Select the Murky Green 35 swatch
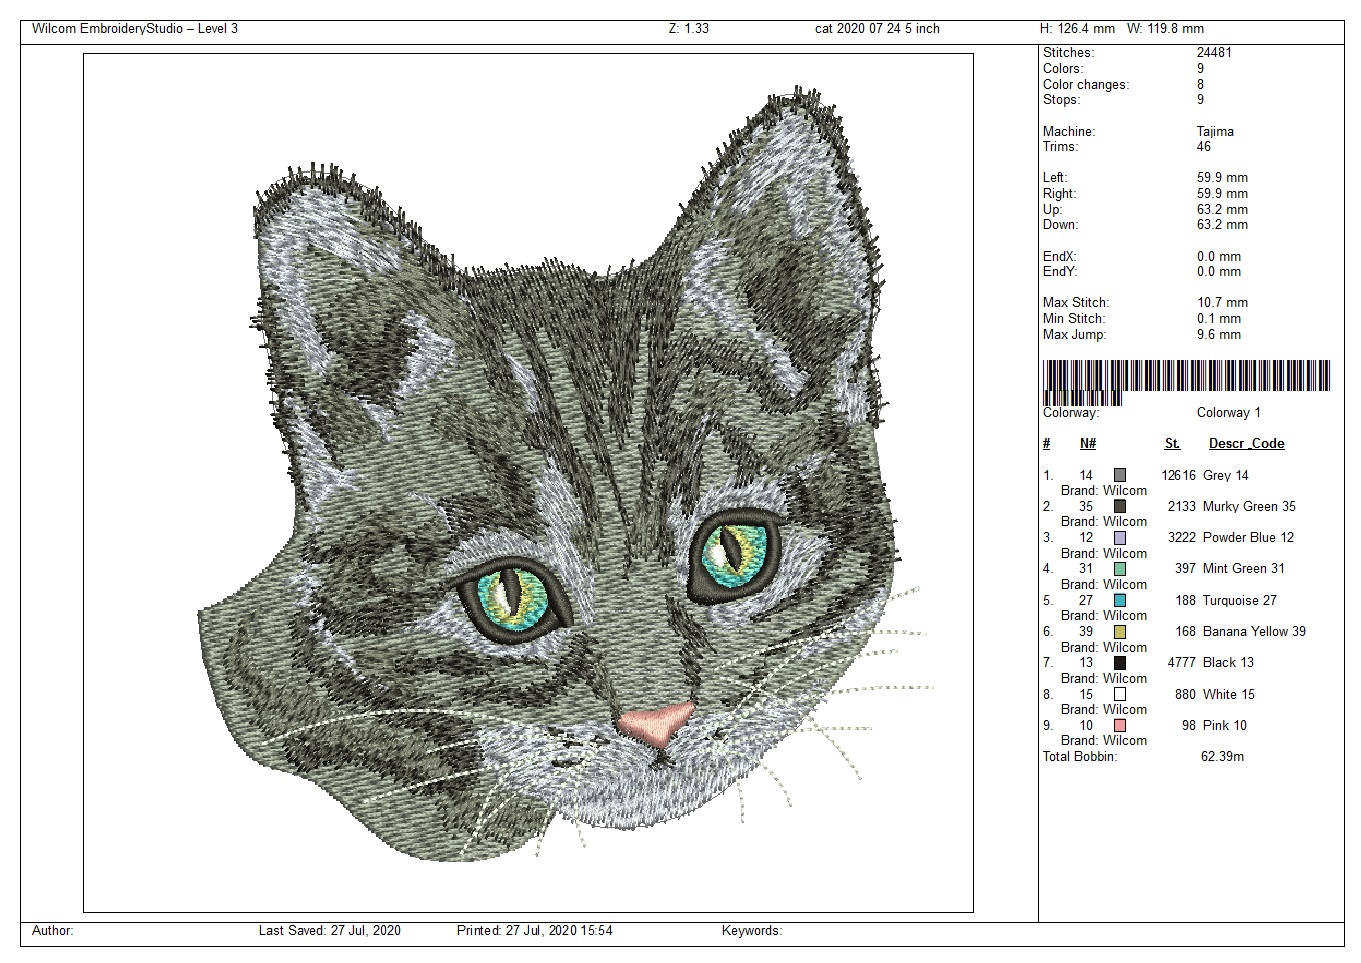This screenshot has height=963, width=1361. pos(1120,507)
